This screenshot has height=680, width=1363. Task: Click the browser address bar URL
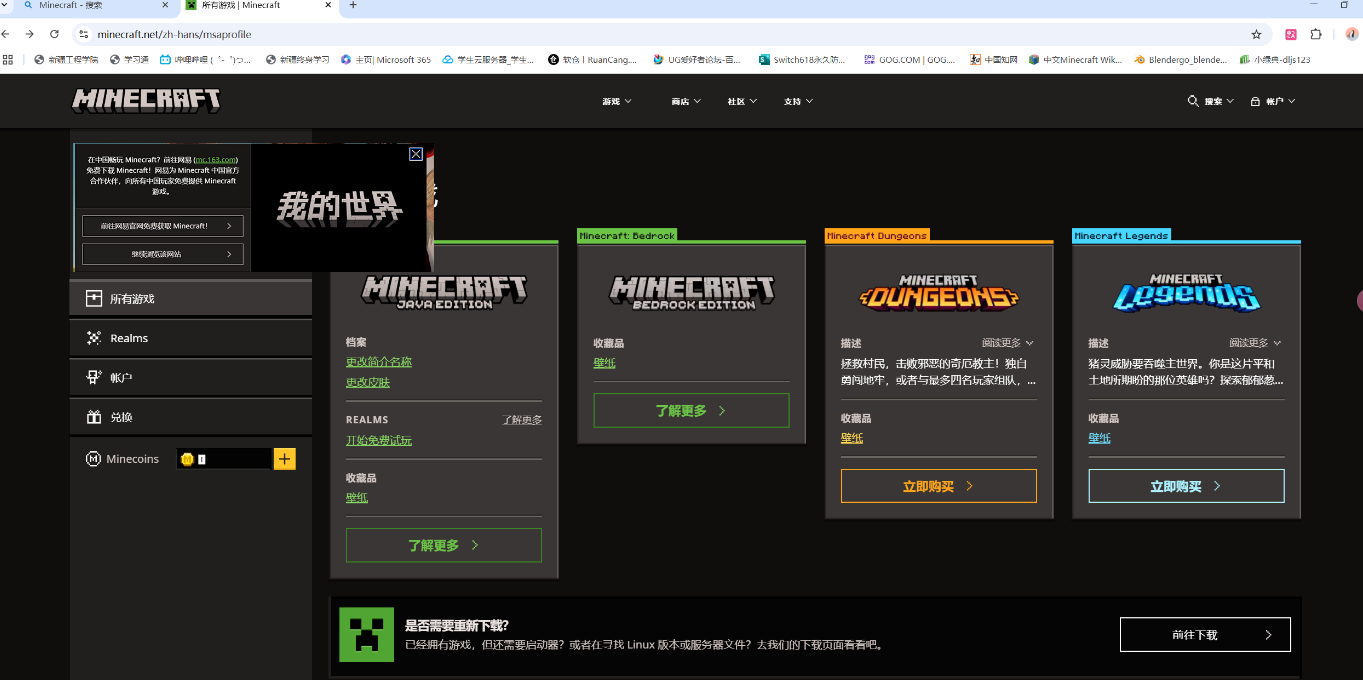[174, 34]
